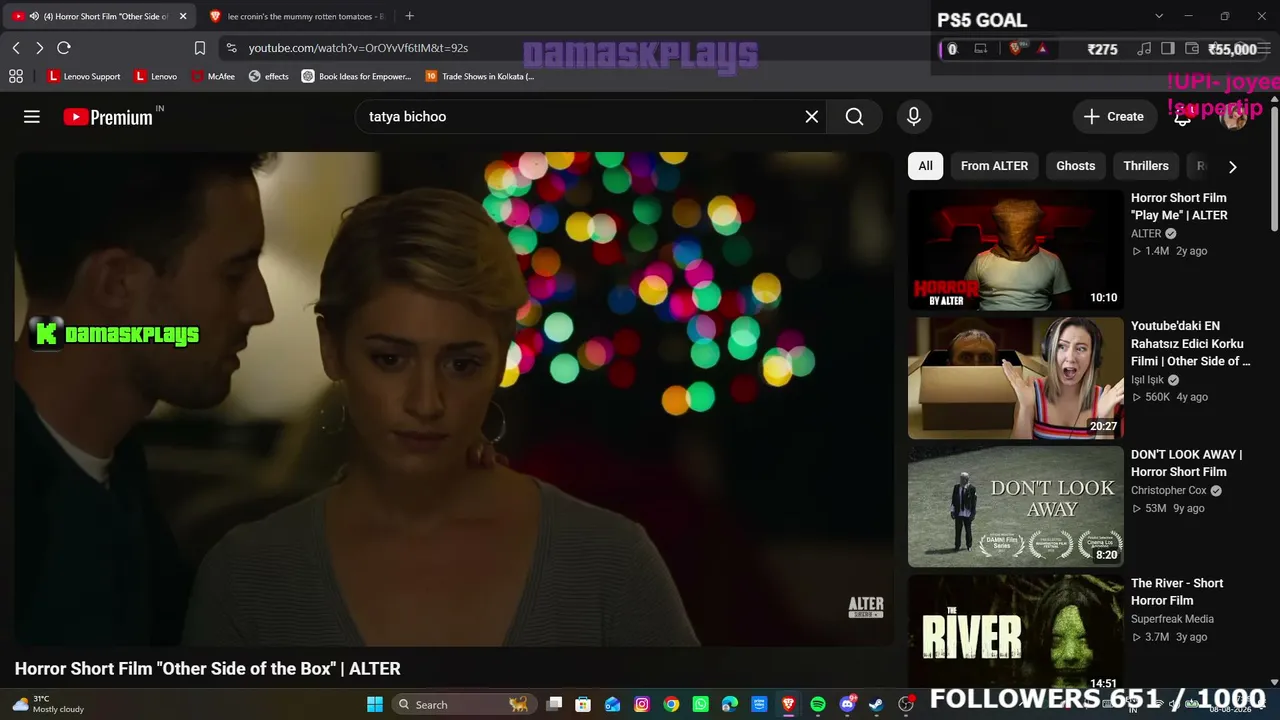Click the address bar URL

(358, 48)
